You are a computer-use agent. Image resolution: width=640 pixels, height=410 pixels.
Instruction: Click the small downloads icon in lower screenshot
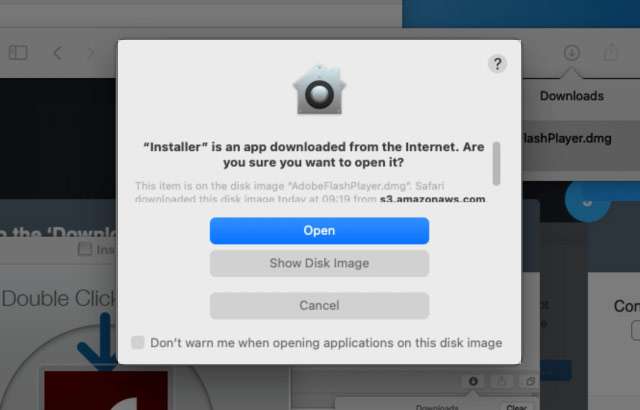pos(473,381)
